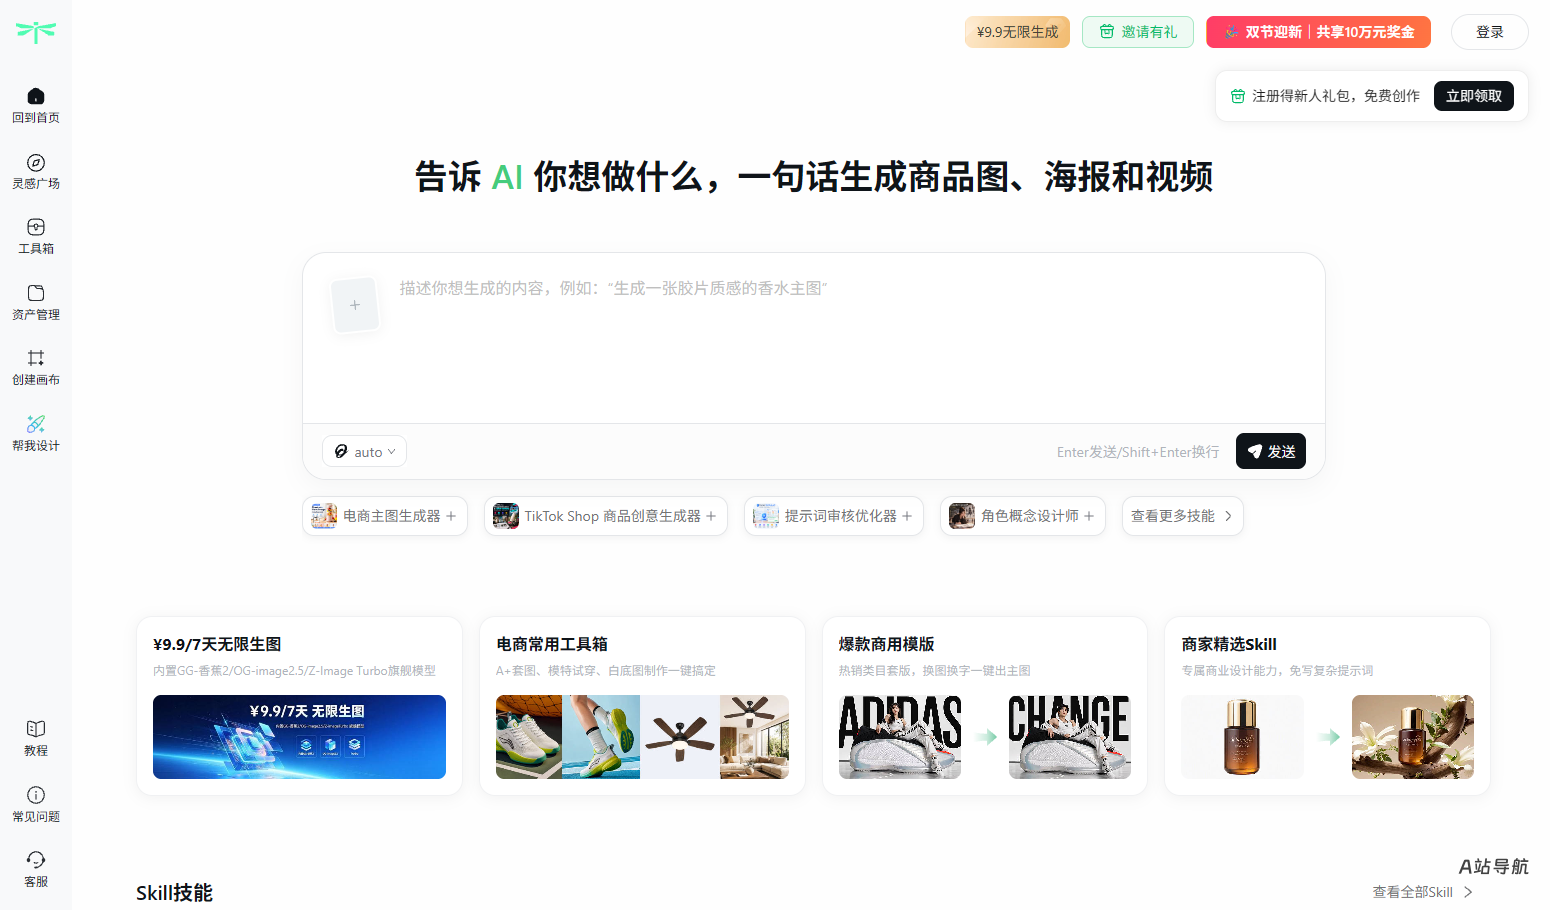Open 资产管理 folder icon
Screen dimensions: 1550x910
click(36, 293)
